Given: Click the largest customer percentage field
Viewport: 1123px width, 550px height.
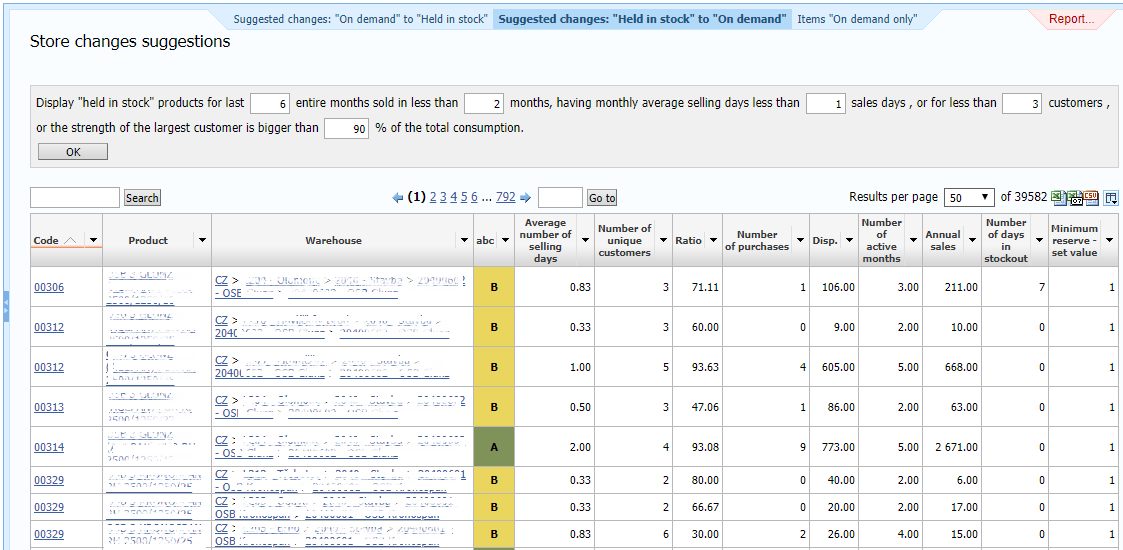Looking at the screenshot, I should (346, 129).
